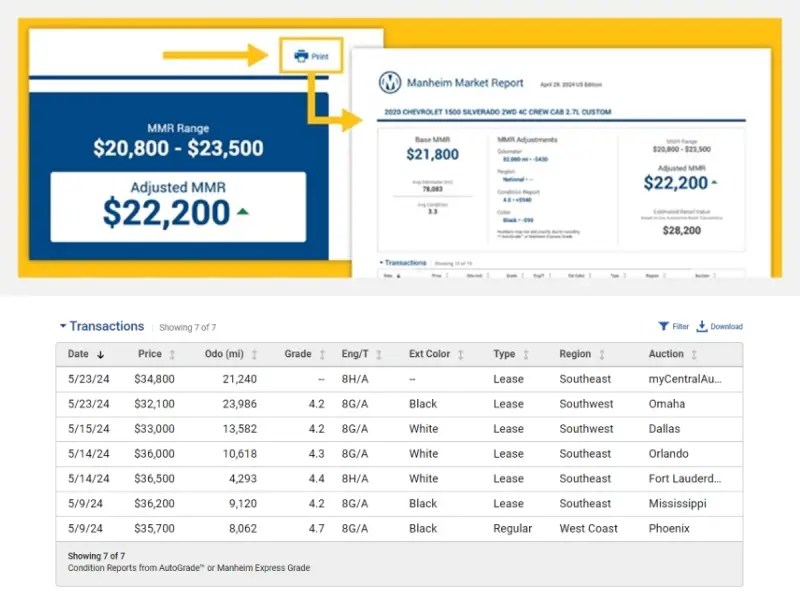Select the Omaha auction transaction row
This screenshot has width=800, height=600.
point(399,404)
